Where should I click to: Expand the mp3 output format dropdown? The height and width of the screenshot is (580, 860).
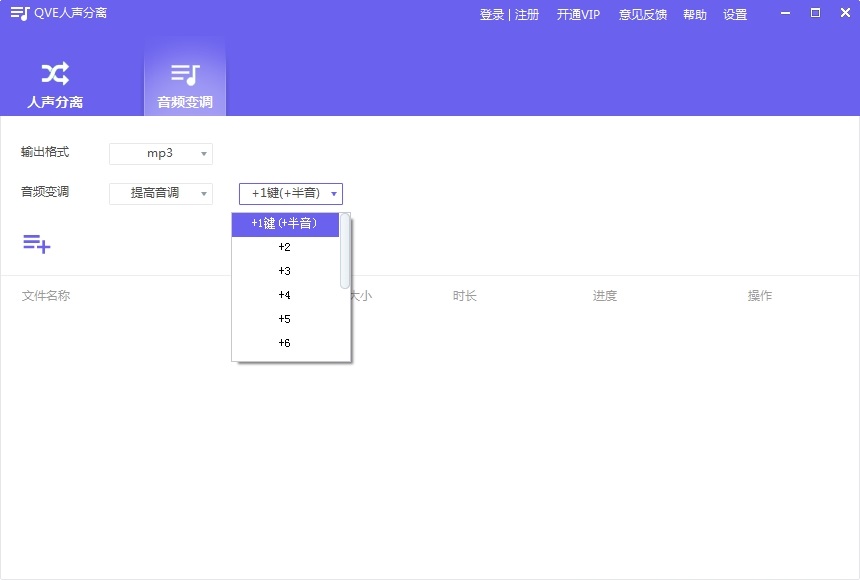pos(160,153)
